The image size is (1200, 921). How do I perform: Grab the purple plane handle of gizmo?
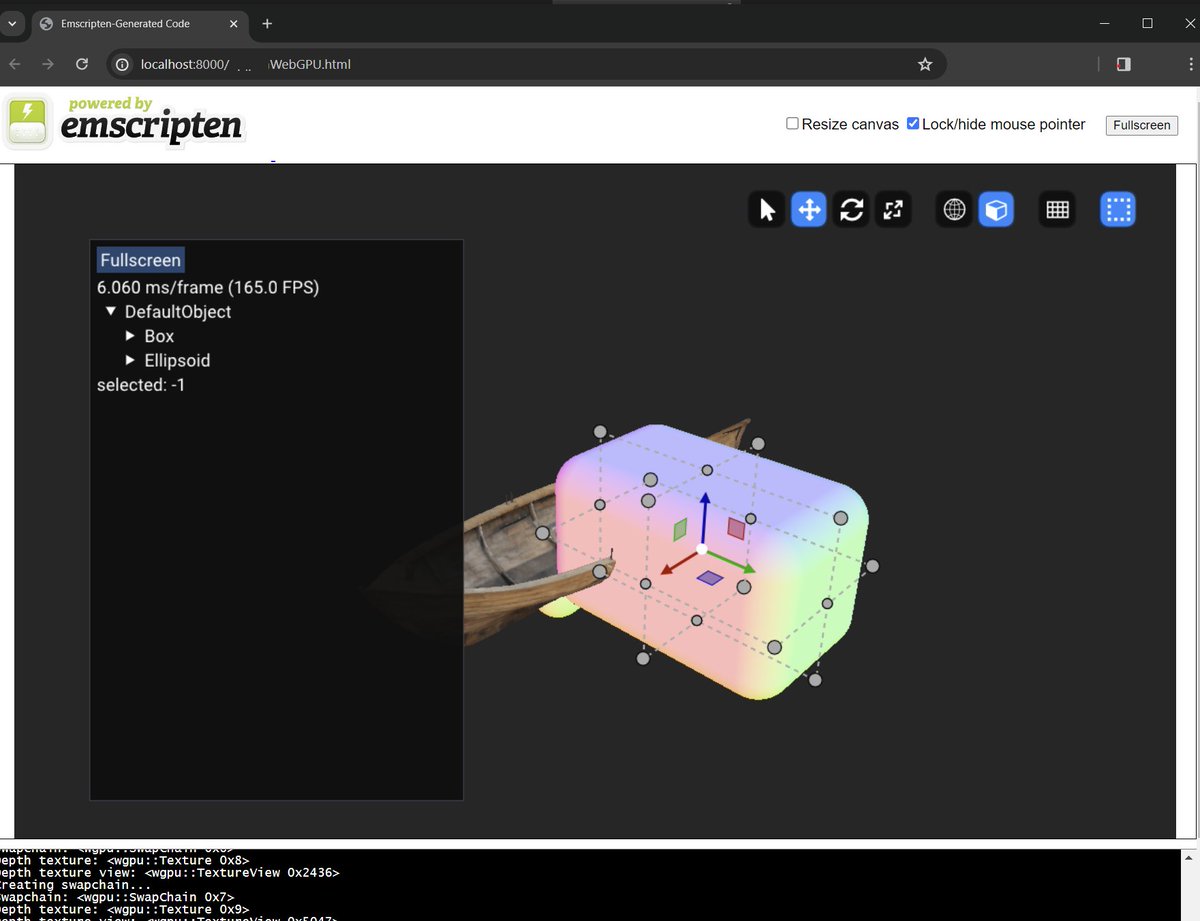tap(710, 578)
